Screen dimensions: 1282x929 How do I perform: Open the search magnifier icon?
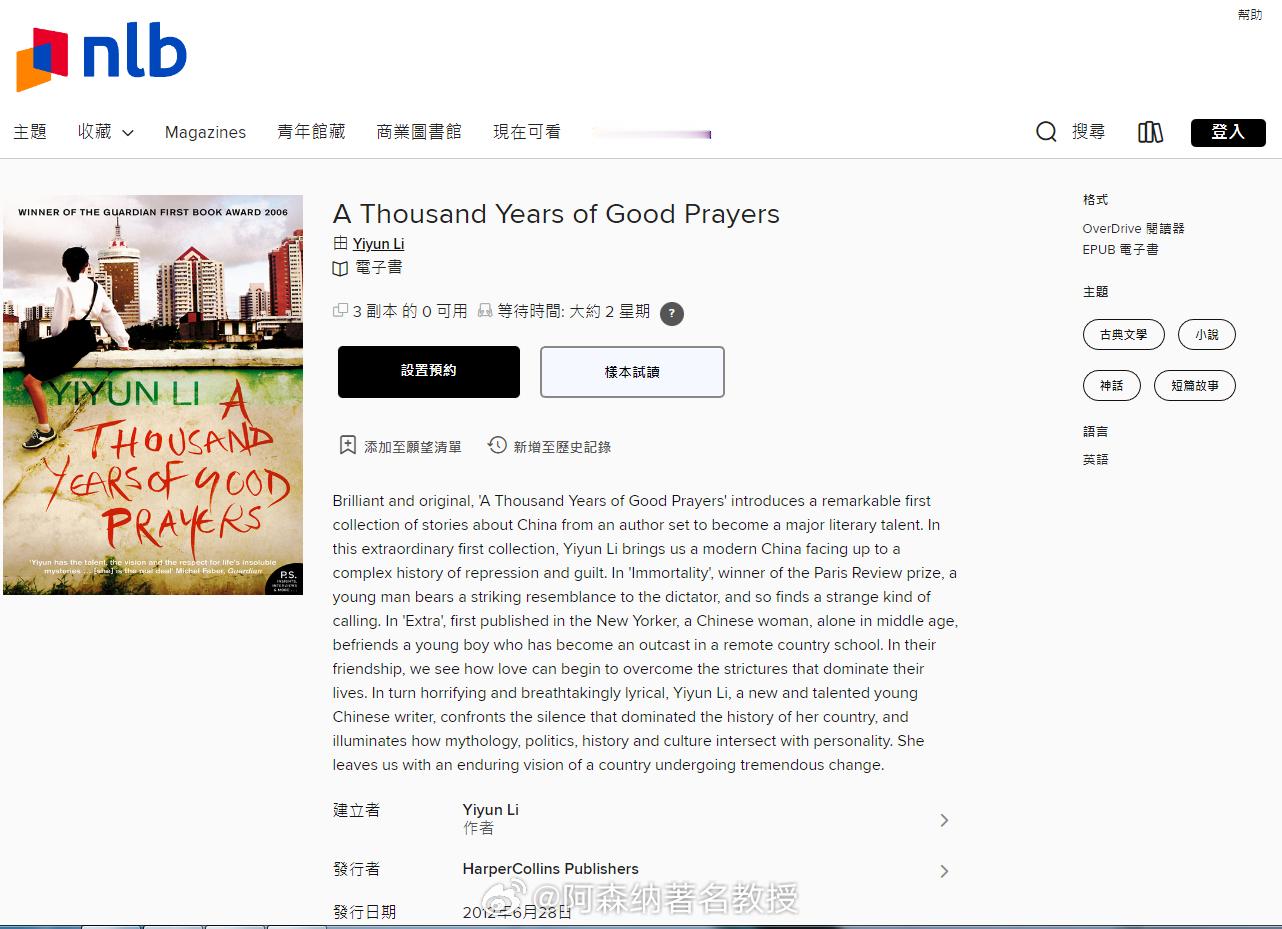pos(1046,132)
